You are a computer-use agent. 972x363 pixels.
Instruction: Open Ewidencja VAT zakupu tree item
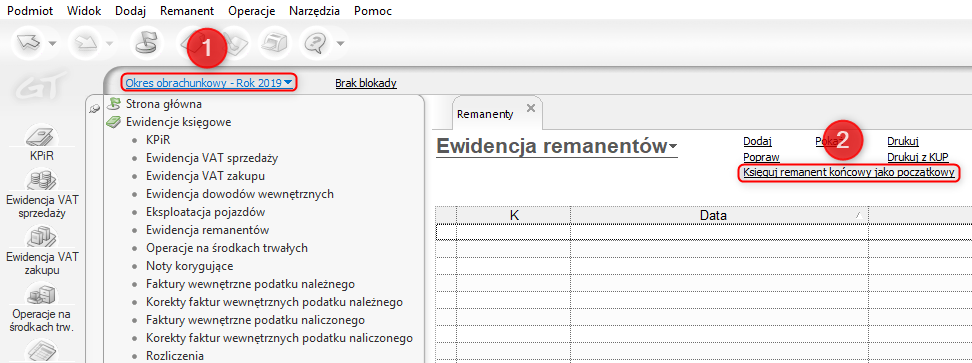coord(206,176)
